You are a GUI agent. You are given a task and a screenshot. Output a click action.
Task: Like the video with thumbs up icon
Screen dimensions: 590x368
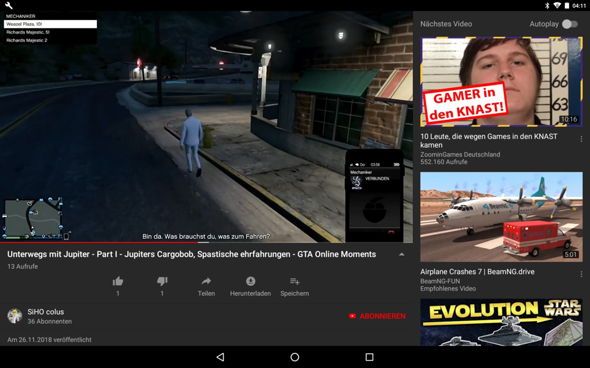[118, 281]
